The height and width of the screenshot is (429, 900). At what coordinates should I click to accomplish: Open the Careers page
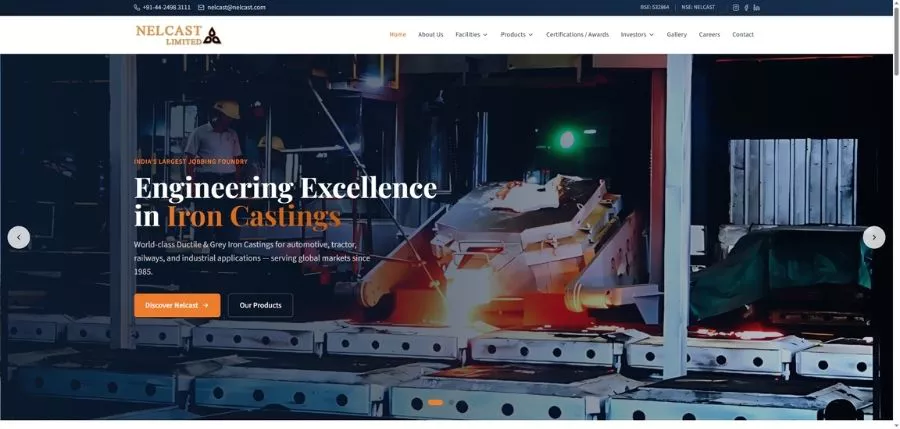[709, 34]
